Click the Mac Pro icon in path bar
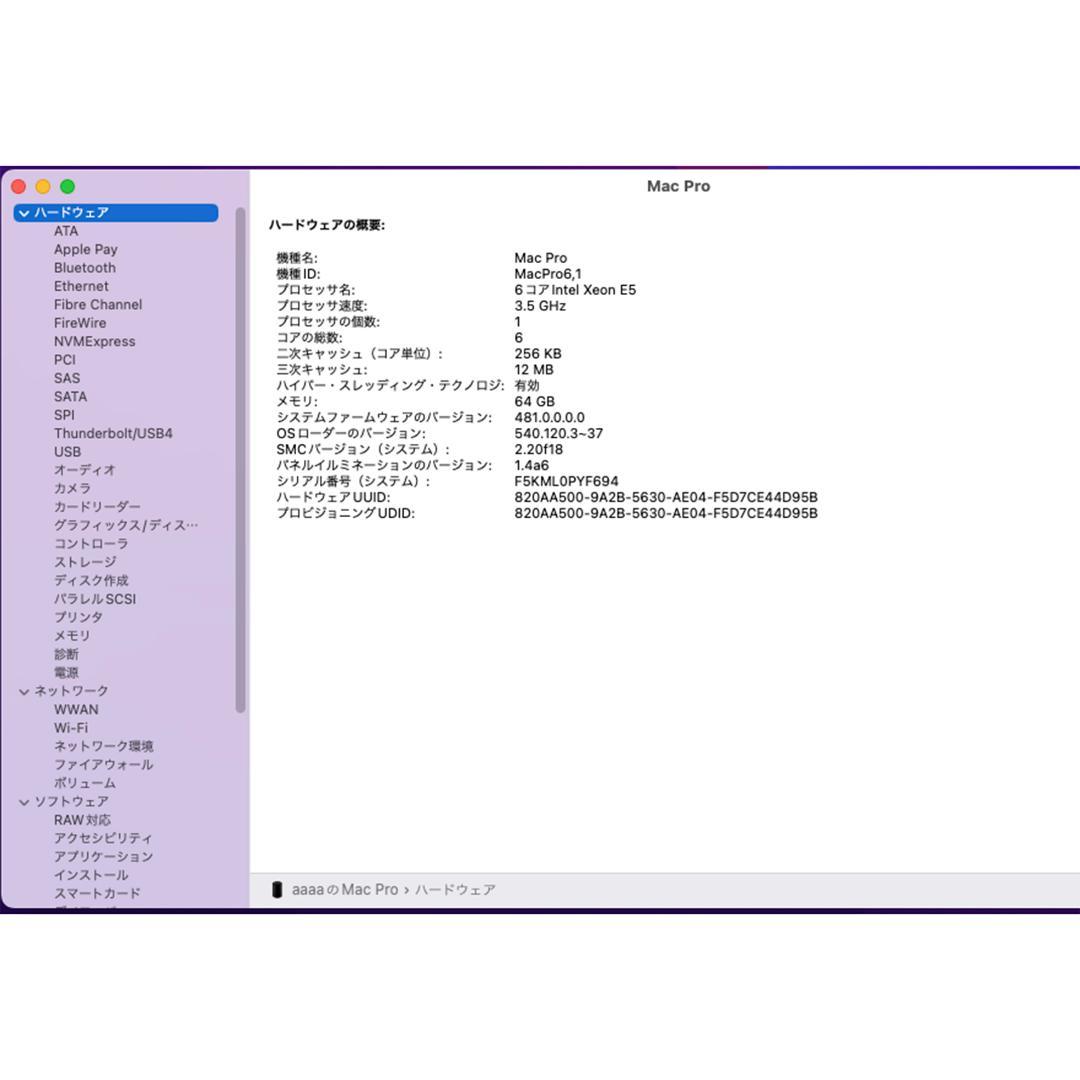The height and width of the screenshot is (1080, 1080). coord(277,889)
